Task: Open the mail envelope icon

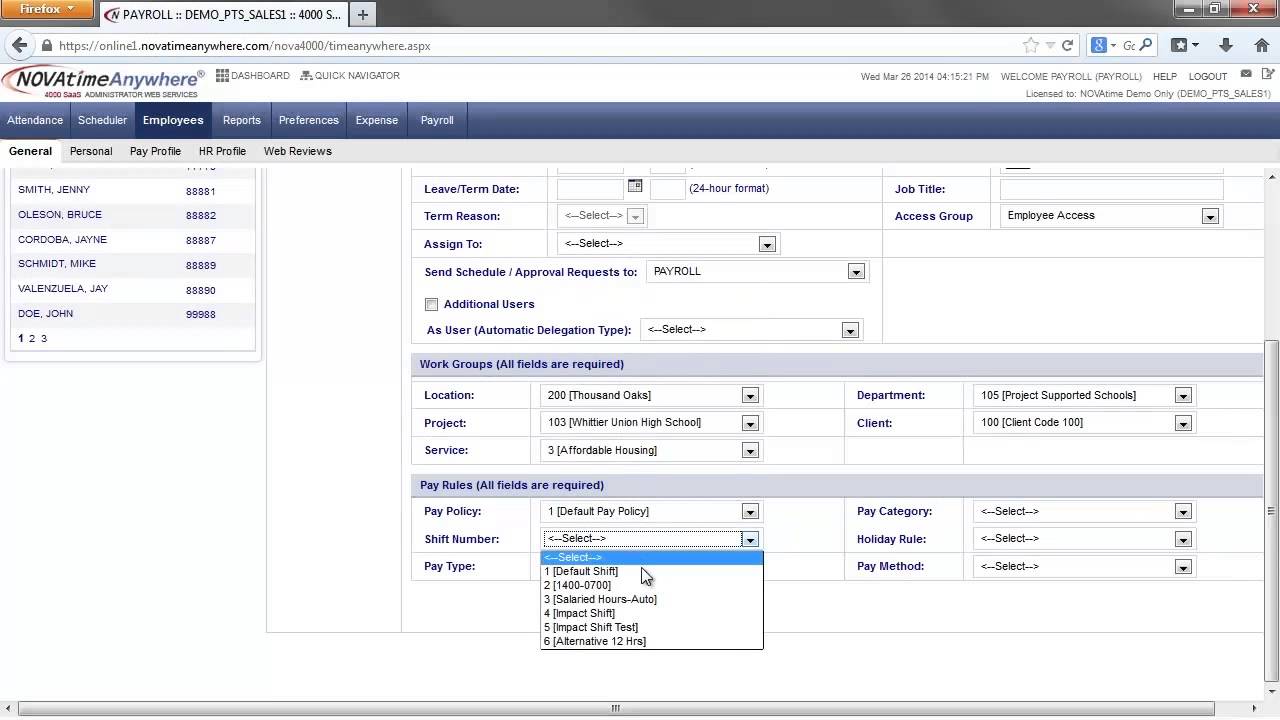Action: click(1246, 74)
